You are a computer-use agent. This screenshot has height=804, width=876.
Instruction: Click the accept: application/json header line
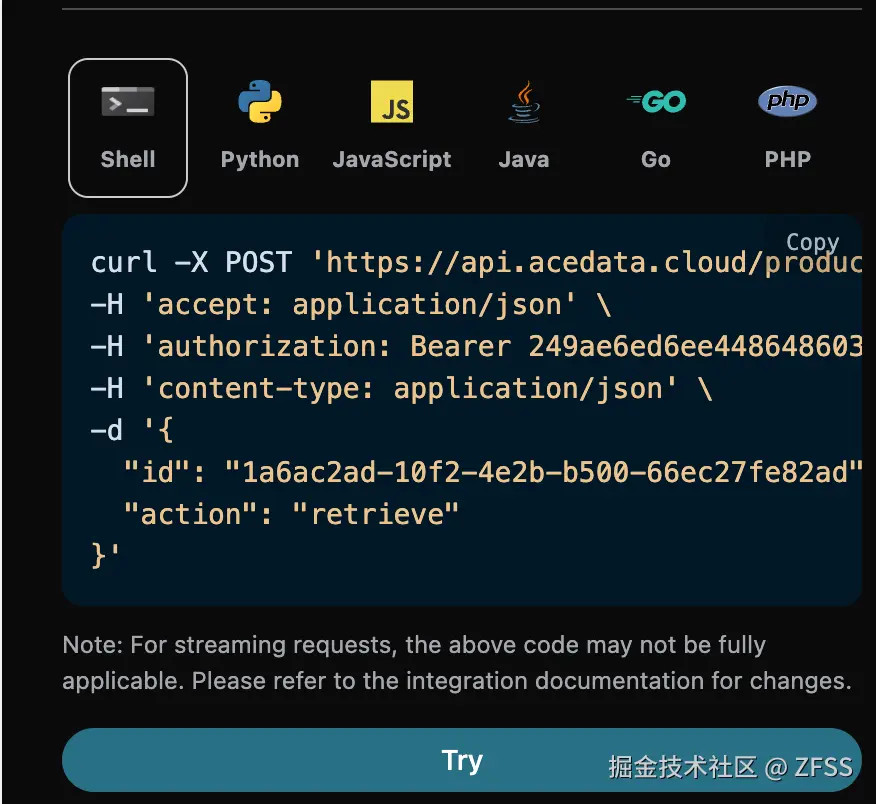(351, 305)
